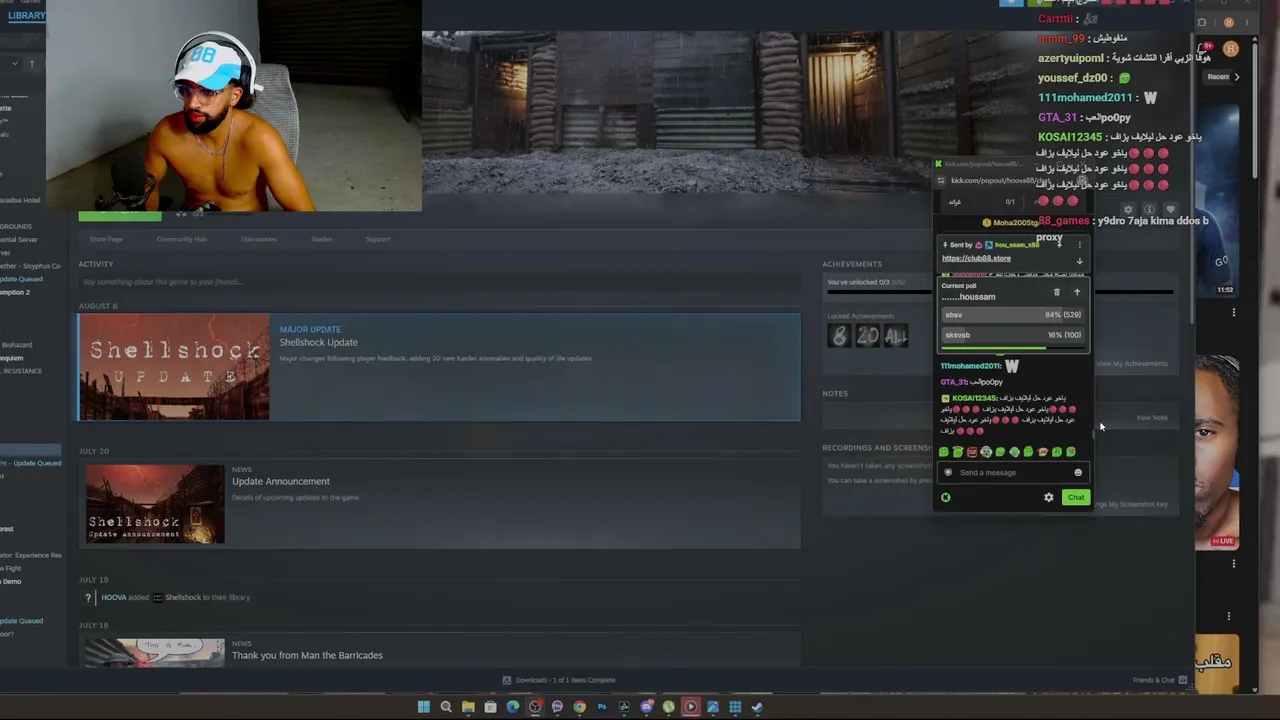Open File Explorer from the taskbar
Image resolution: width=1280 pixels, height=720 pixels.
[468, 707]
